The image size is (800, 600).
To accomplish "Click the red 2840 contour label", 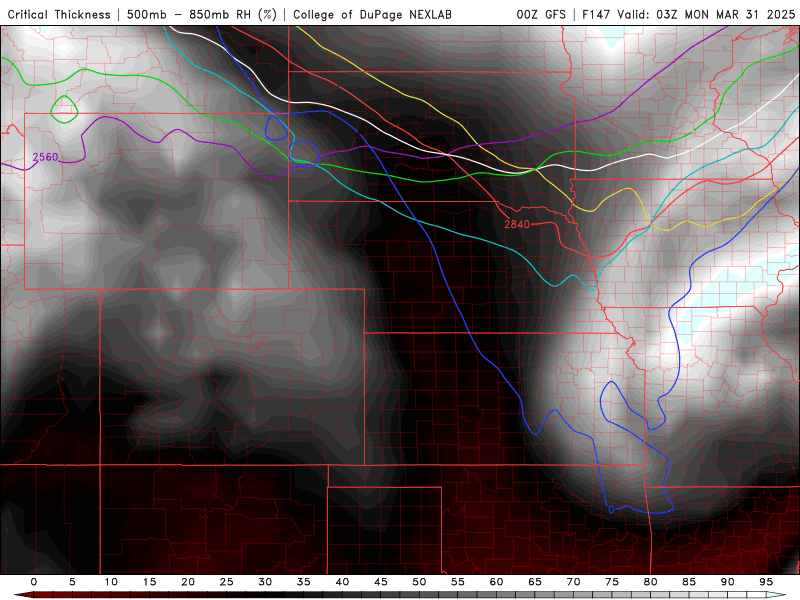I will coord(517,224).
